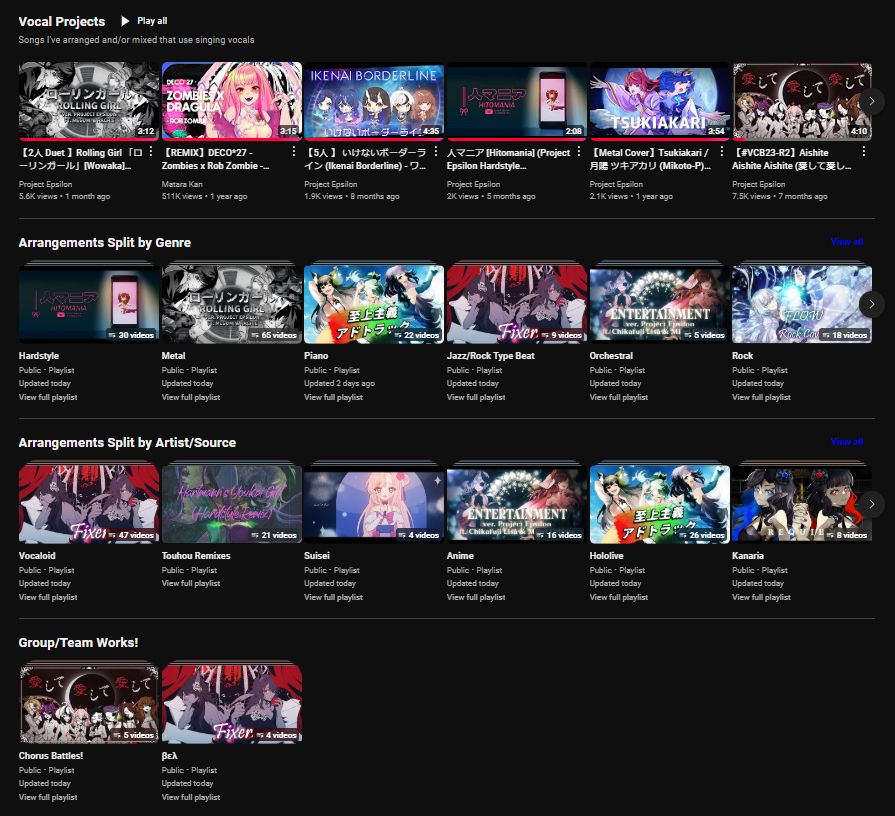Open the Piano playlist thumbnail with 22 videos
The image size is (895, 816).
pos(374,304)
